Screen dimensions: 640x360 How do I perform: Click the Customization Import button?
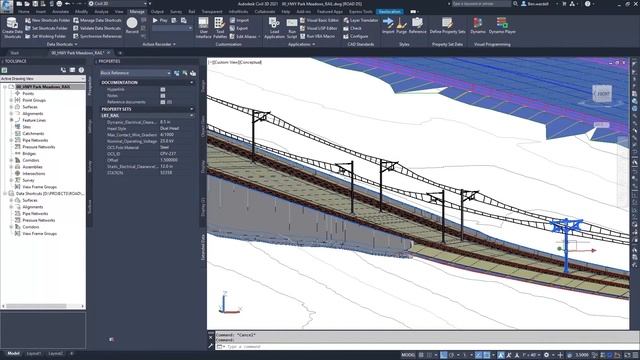click(239, 20)
